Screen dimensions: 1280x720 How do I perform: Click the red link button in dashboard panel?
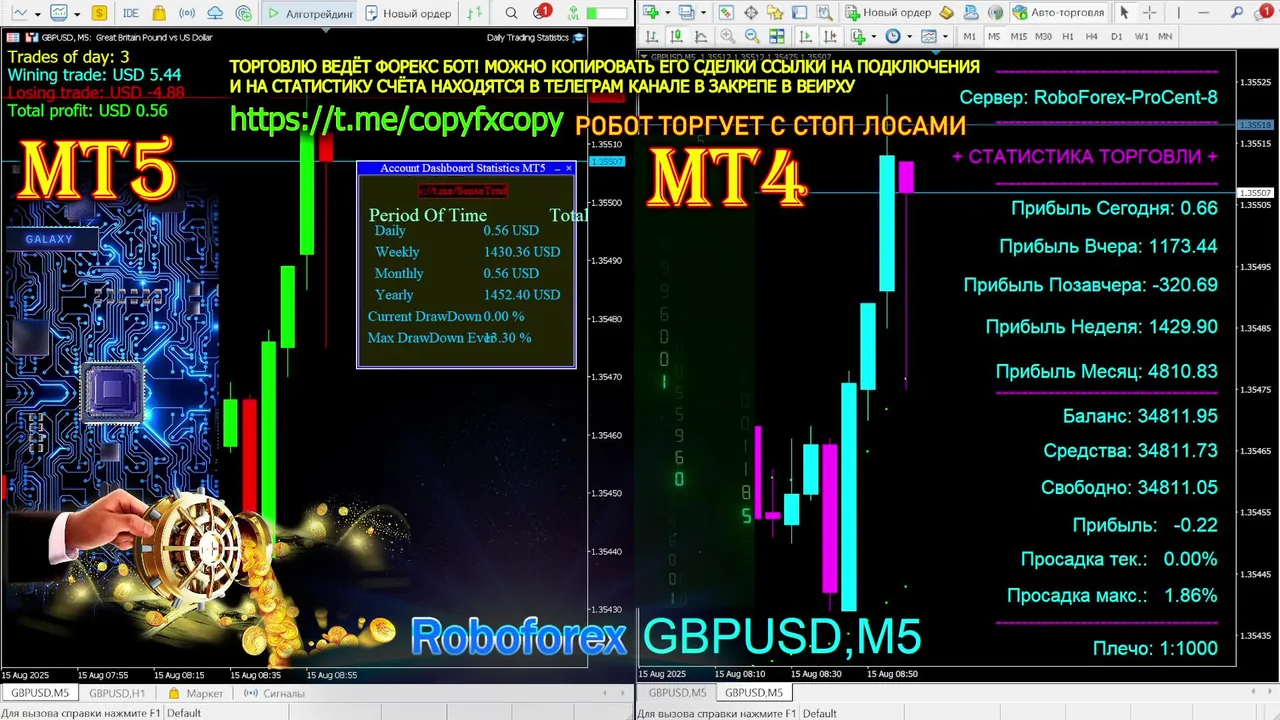pos(462,190)
